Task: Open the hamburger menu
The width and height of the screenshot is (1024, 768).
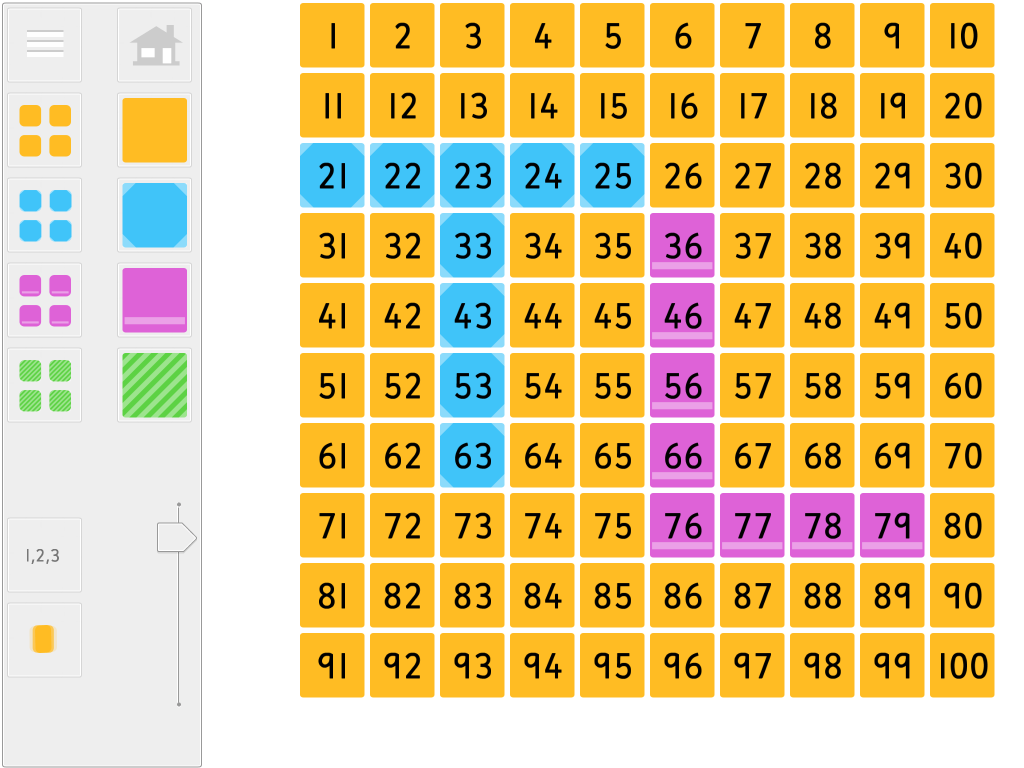Action: pyautogui.click(x=44, y=44)
